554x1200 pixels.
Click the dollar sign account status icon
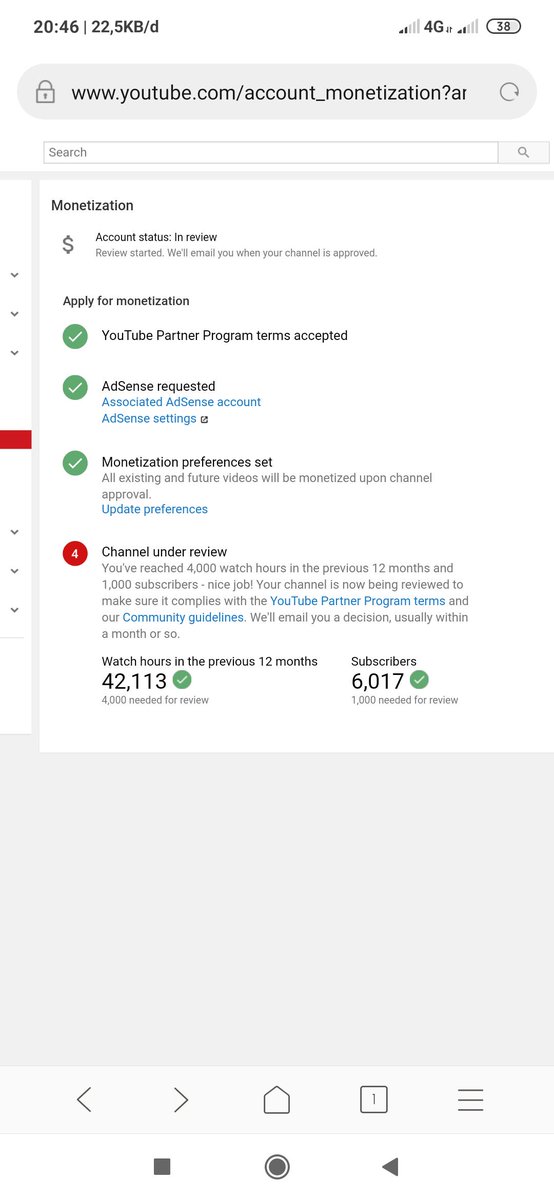point(68,244)
